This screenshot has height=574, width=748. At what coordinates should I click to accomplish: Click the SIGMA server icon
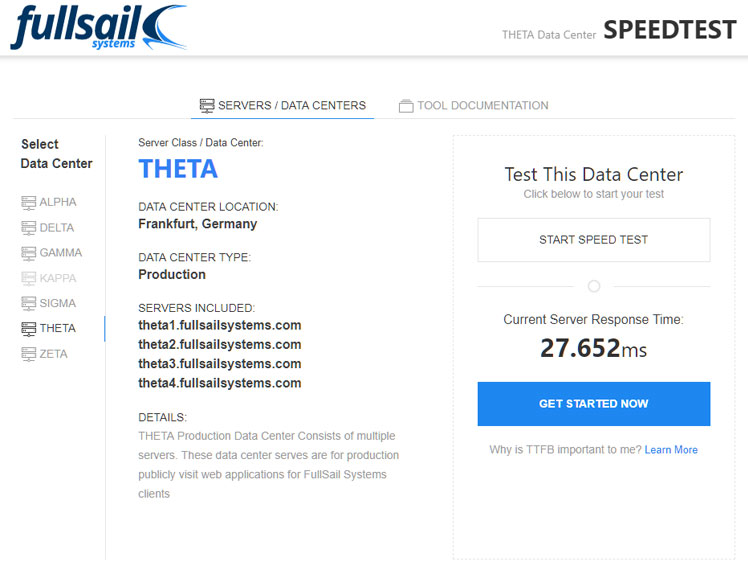pos(29,303)
